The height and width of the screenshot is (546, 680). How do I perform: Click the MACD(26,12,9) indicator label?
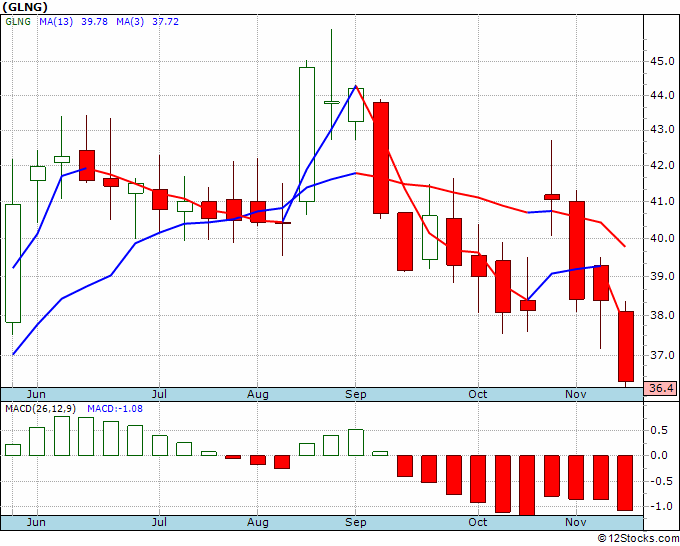[x=40, y=409]
